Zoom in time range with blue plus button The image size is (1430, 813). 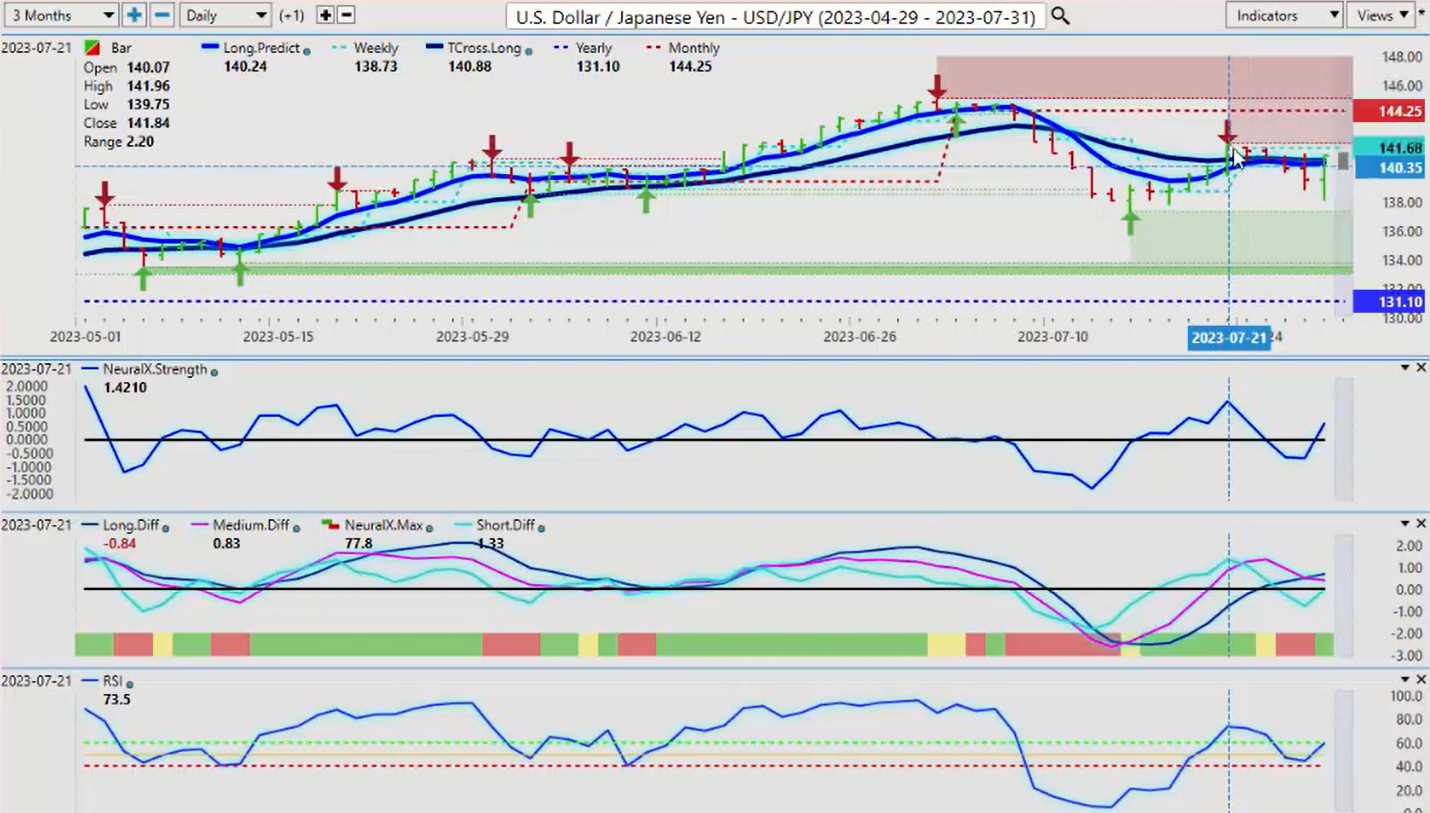coord(134,15)
